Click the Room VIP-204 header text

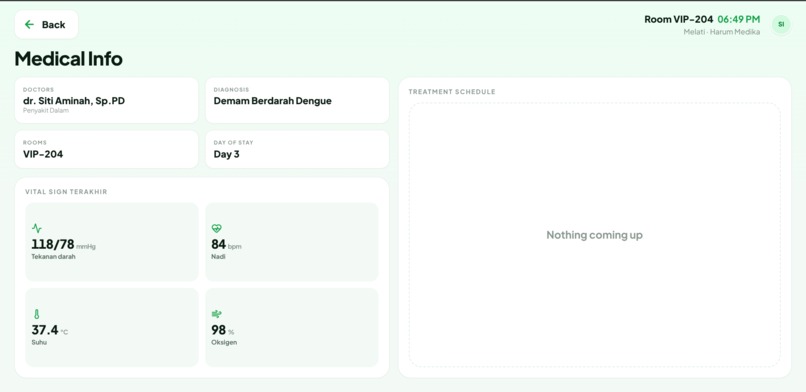[x=679, y=20]
